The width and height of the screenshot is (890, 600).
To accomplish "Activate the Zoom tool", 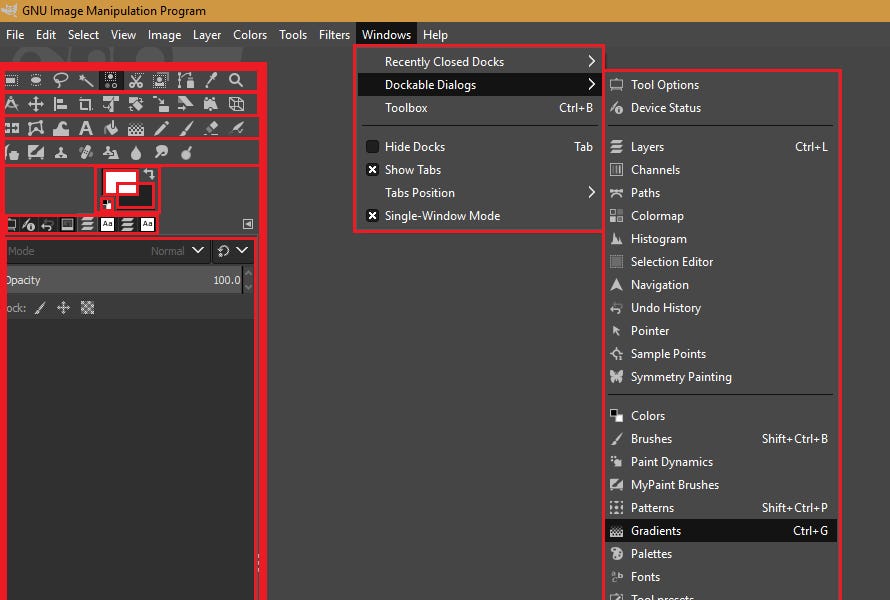I will [233, 80].
